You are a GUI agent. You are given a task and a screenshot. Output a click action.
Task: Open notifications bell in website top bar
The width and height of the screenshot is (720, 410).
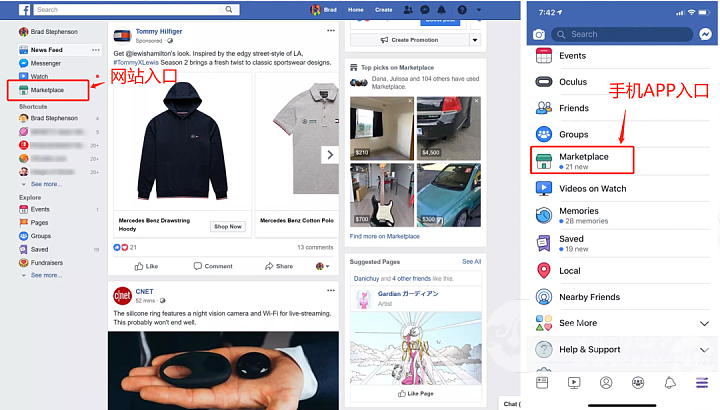441,10
